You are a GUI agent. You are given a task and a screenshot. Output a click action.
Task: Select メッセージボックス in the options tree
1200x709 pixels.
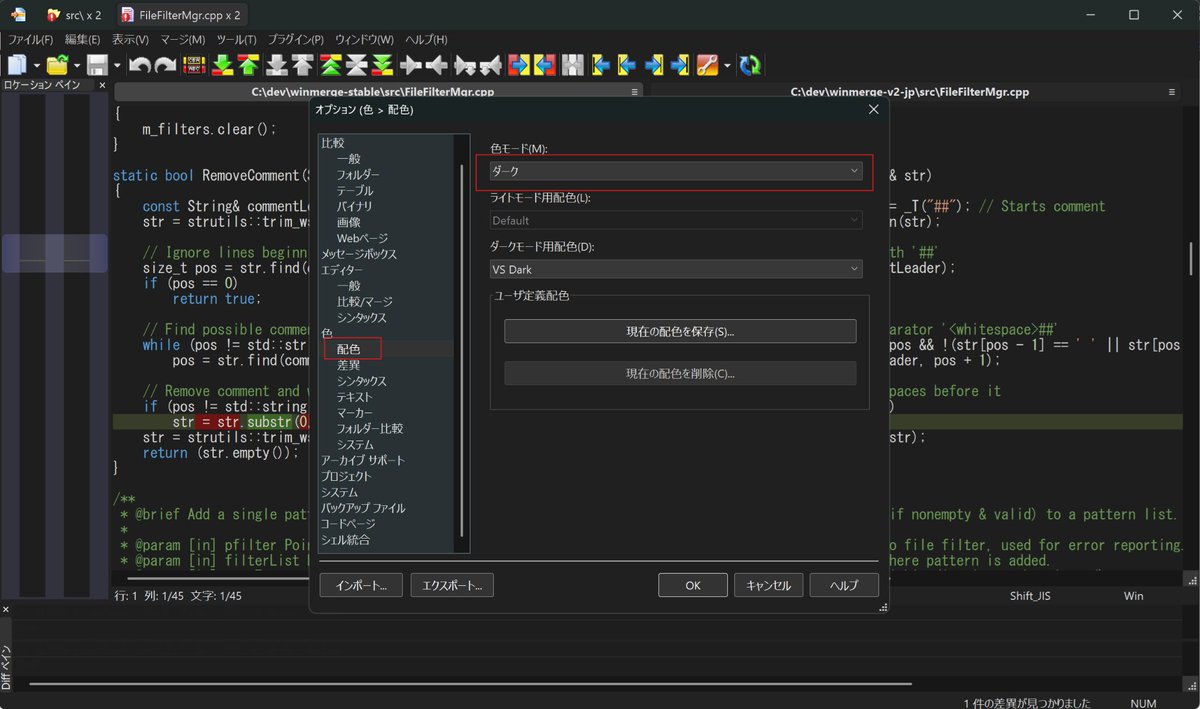[x=358, y=254]
